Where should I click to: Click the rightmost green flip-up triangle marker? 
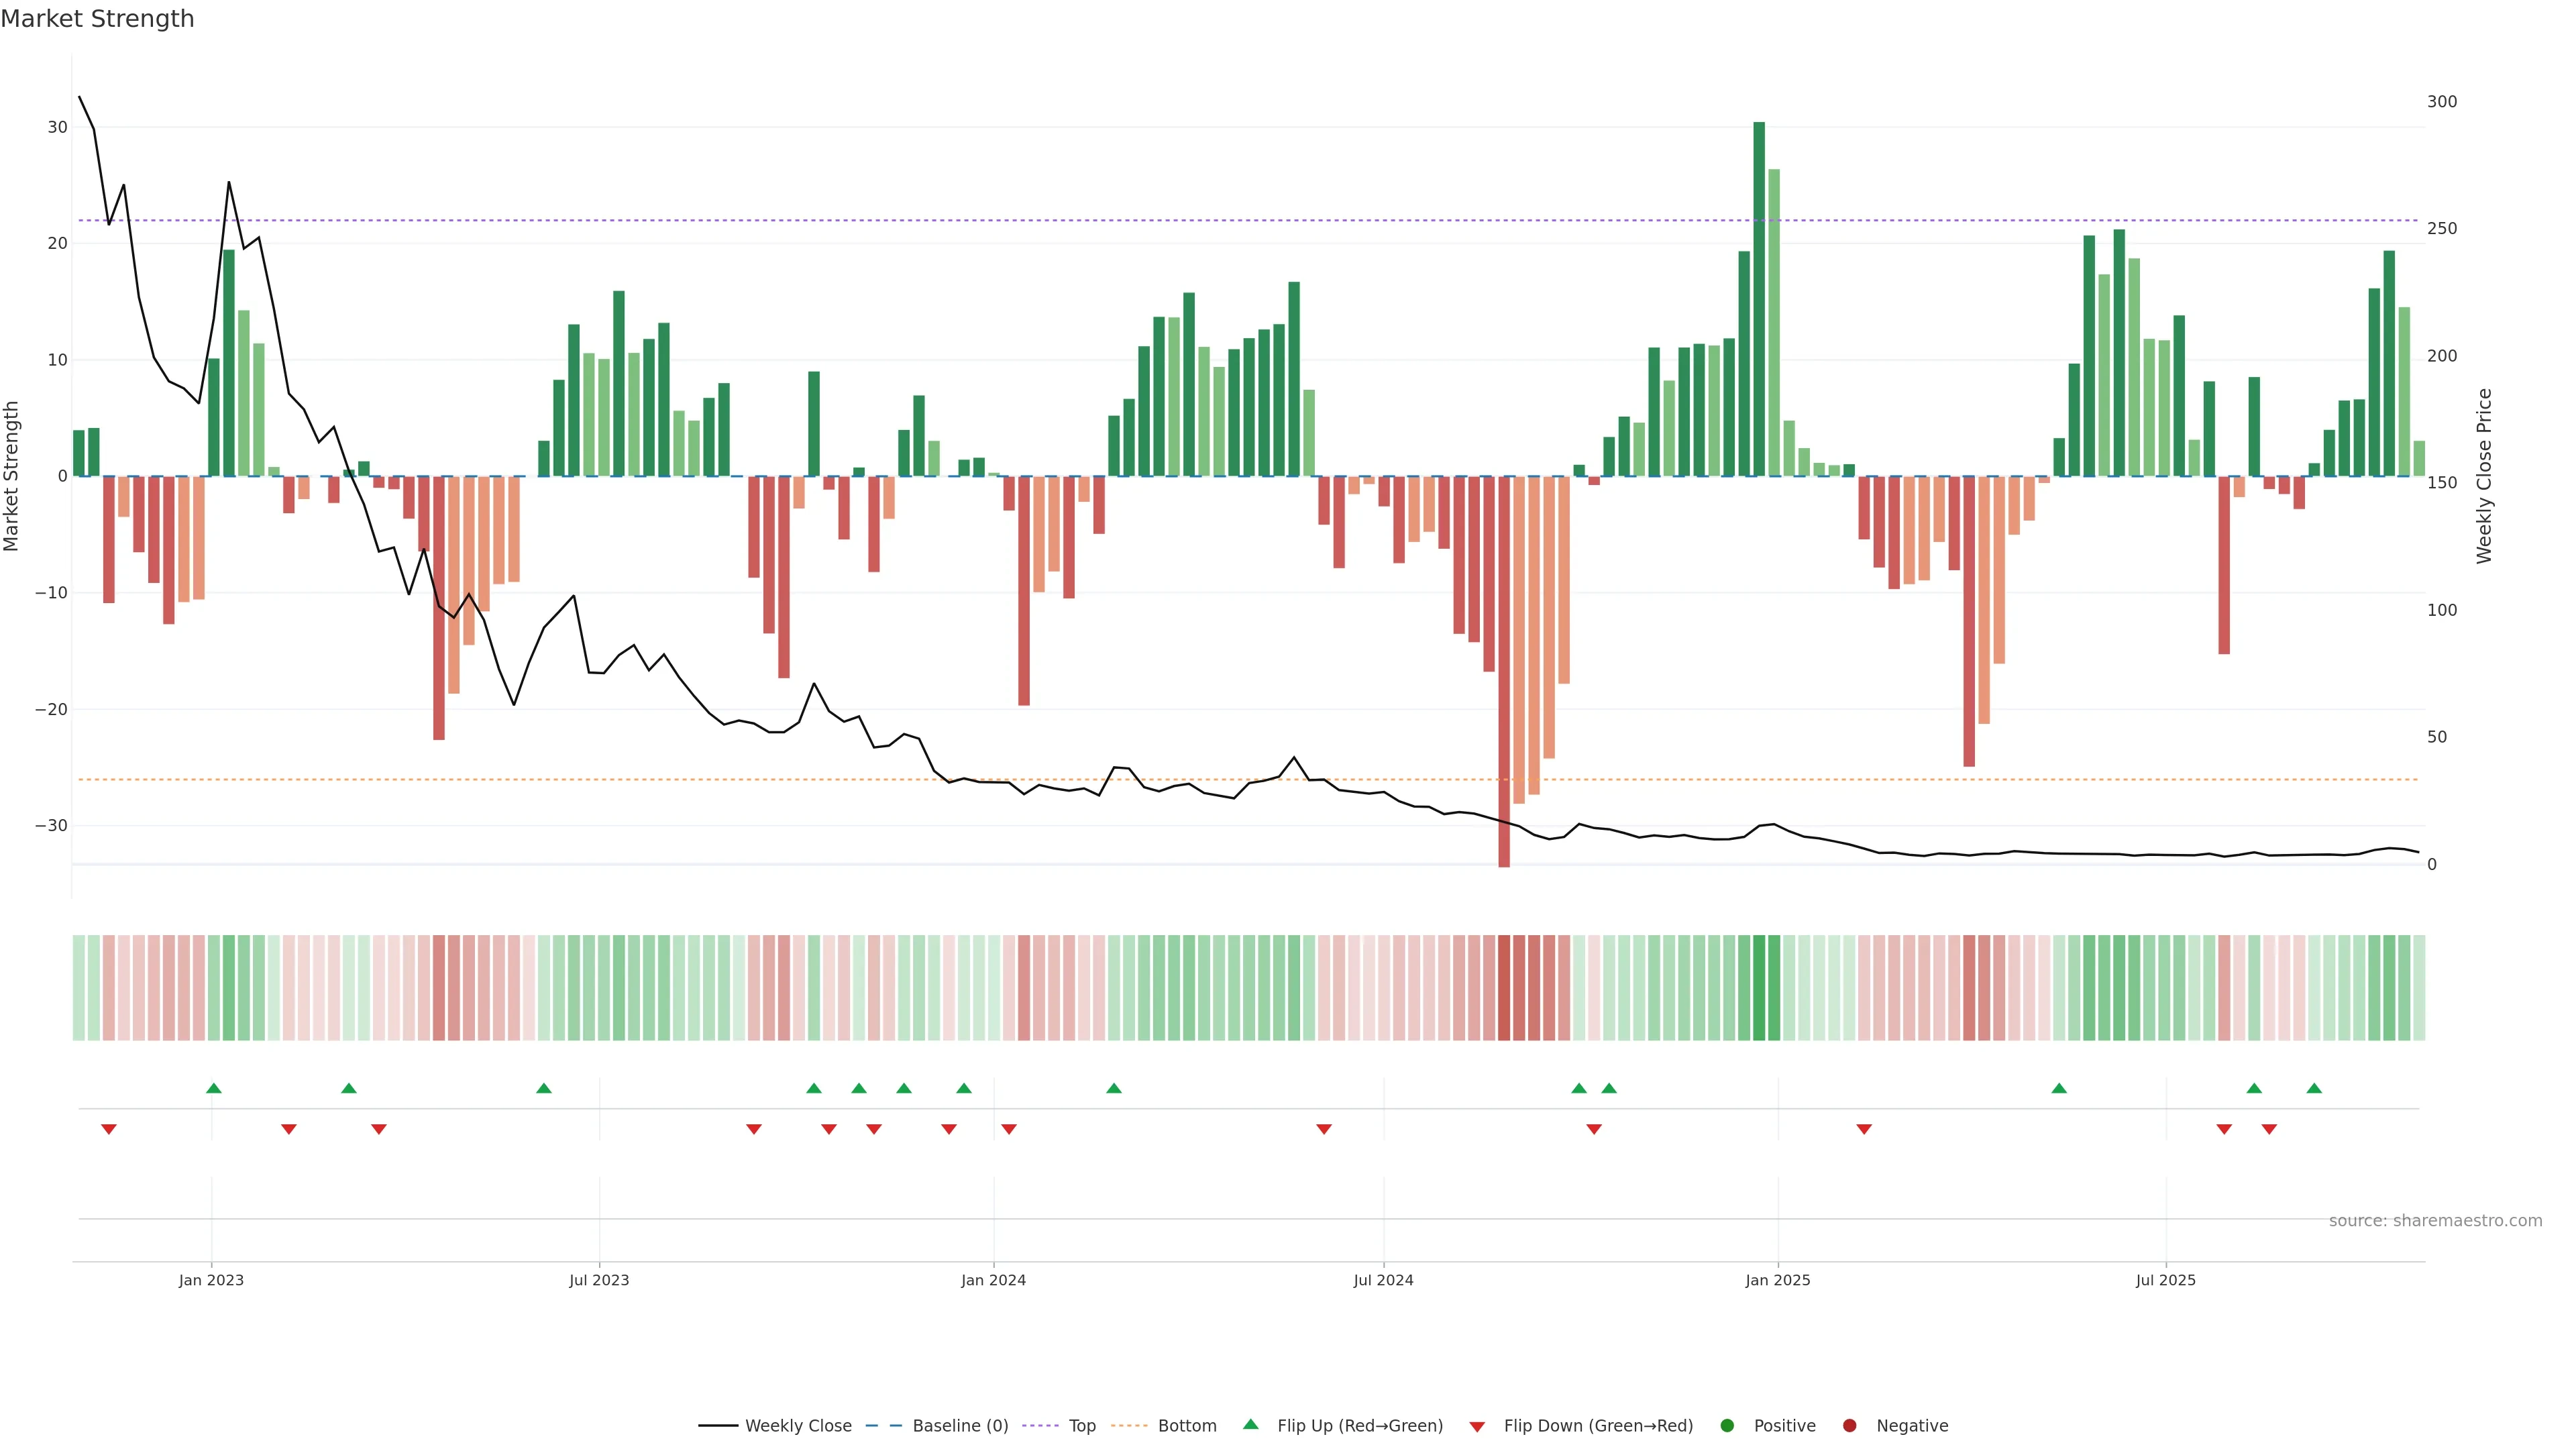2314,1088
